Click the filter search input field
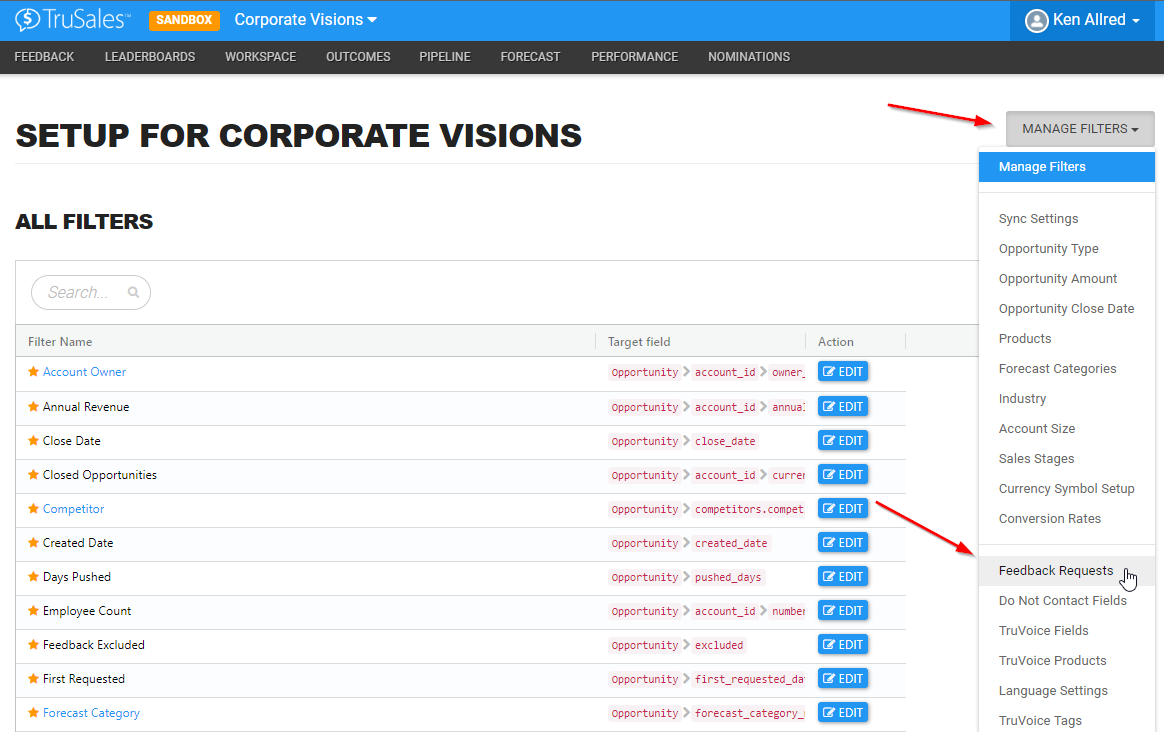 tap(91, 293)
